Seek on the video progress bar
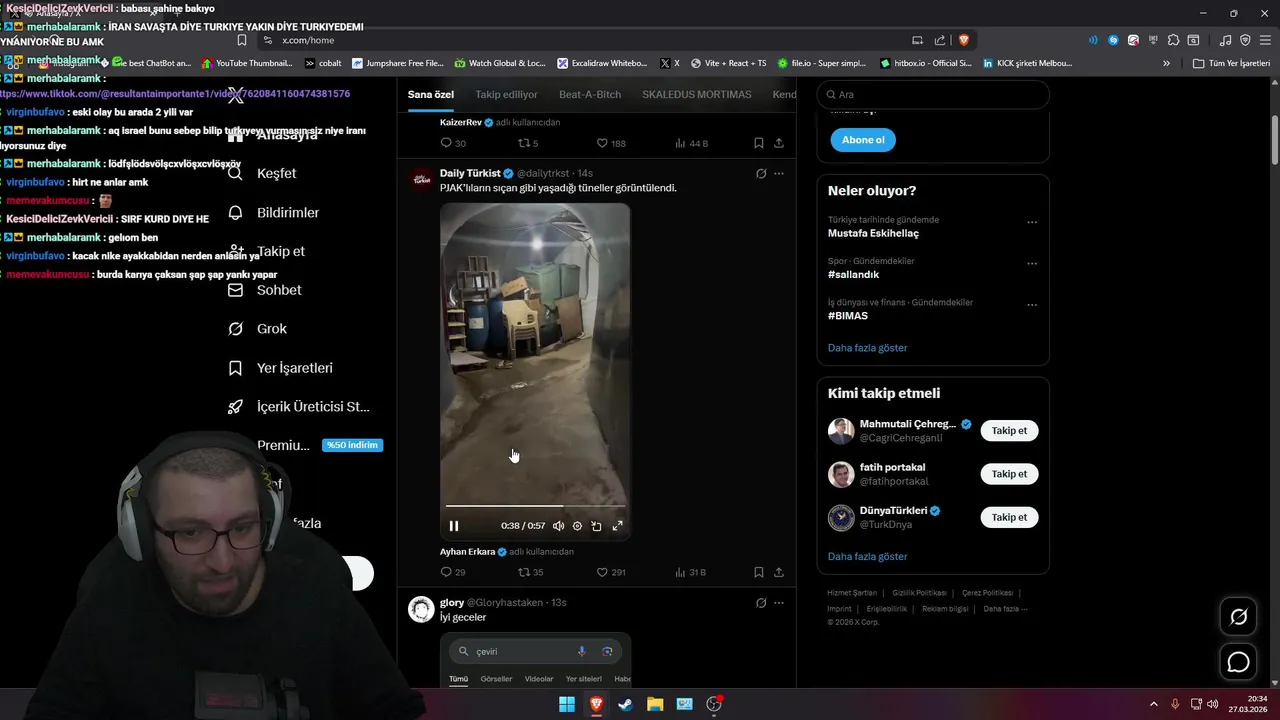This screenshot has height=720, width=1280. click(535, 506)
